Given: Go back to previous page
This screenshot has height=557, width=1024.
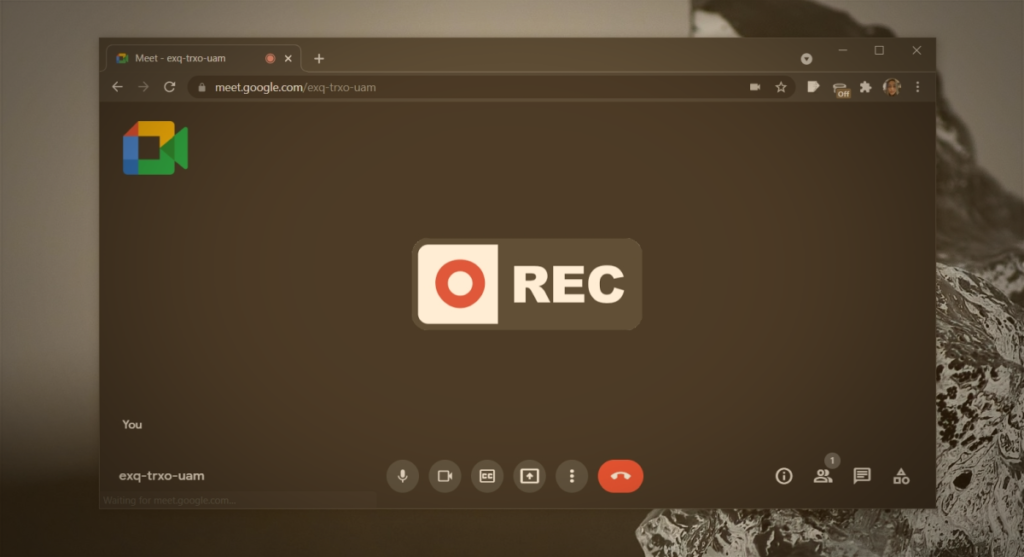Looking at the screenshot, I should coord(117,87).
